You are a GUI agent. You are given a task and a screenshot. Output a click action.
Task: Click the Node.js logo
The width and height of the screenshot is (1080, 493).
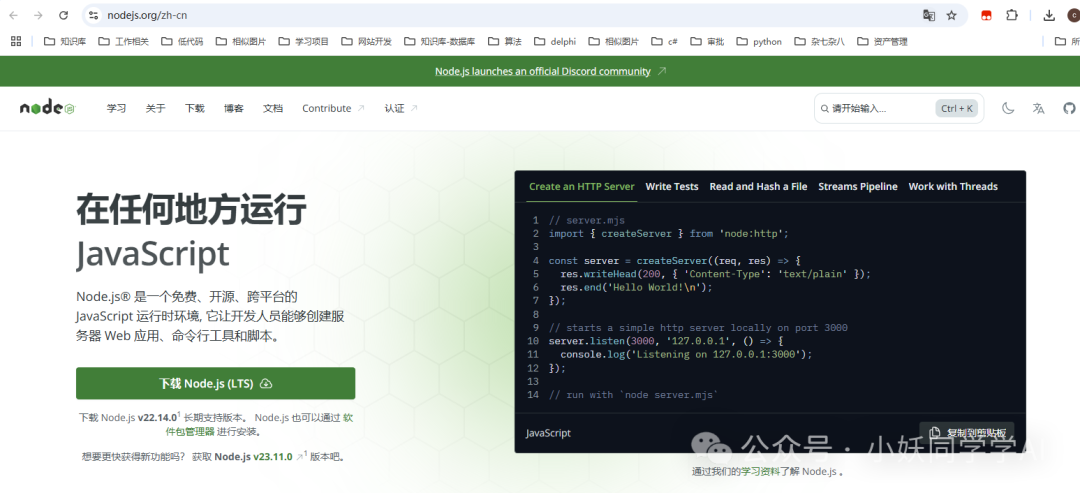47,108
